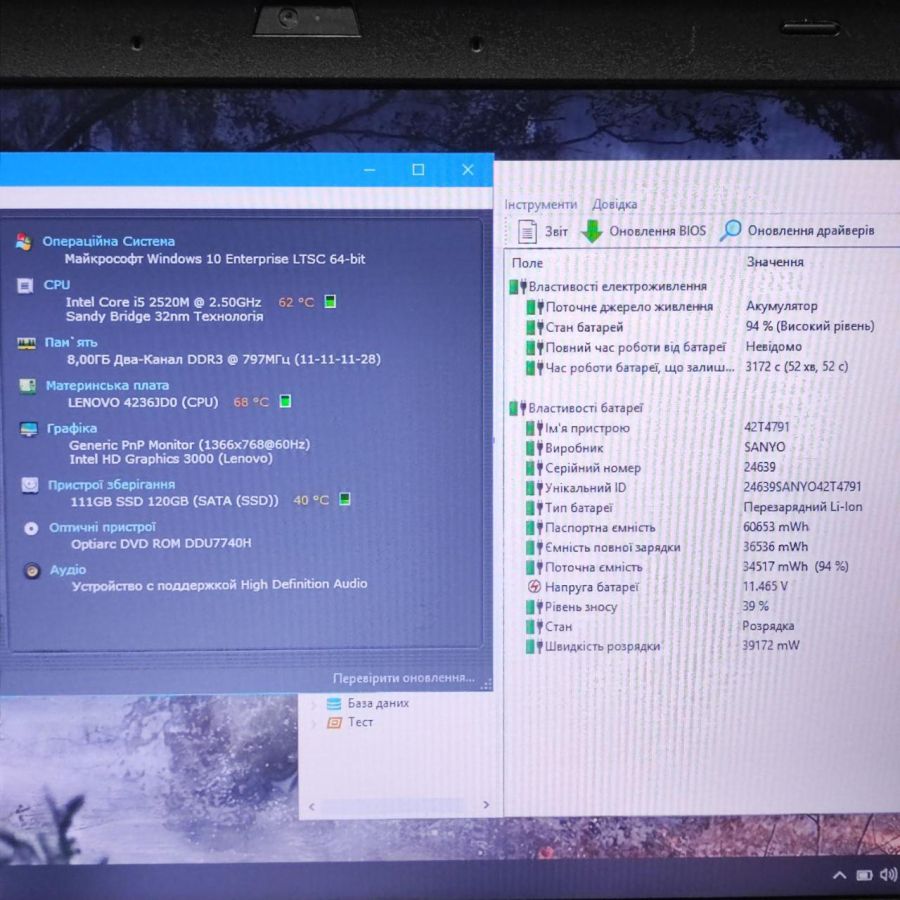The height and width of the screenshot is (900, 900).
Task: Open the volume speaker icon in system tray
Action: coord(889,875)
